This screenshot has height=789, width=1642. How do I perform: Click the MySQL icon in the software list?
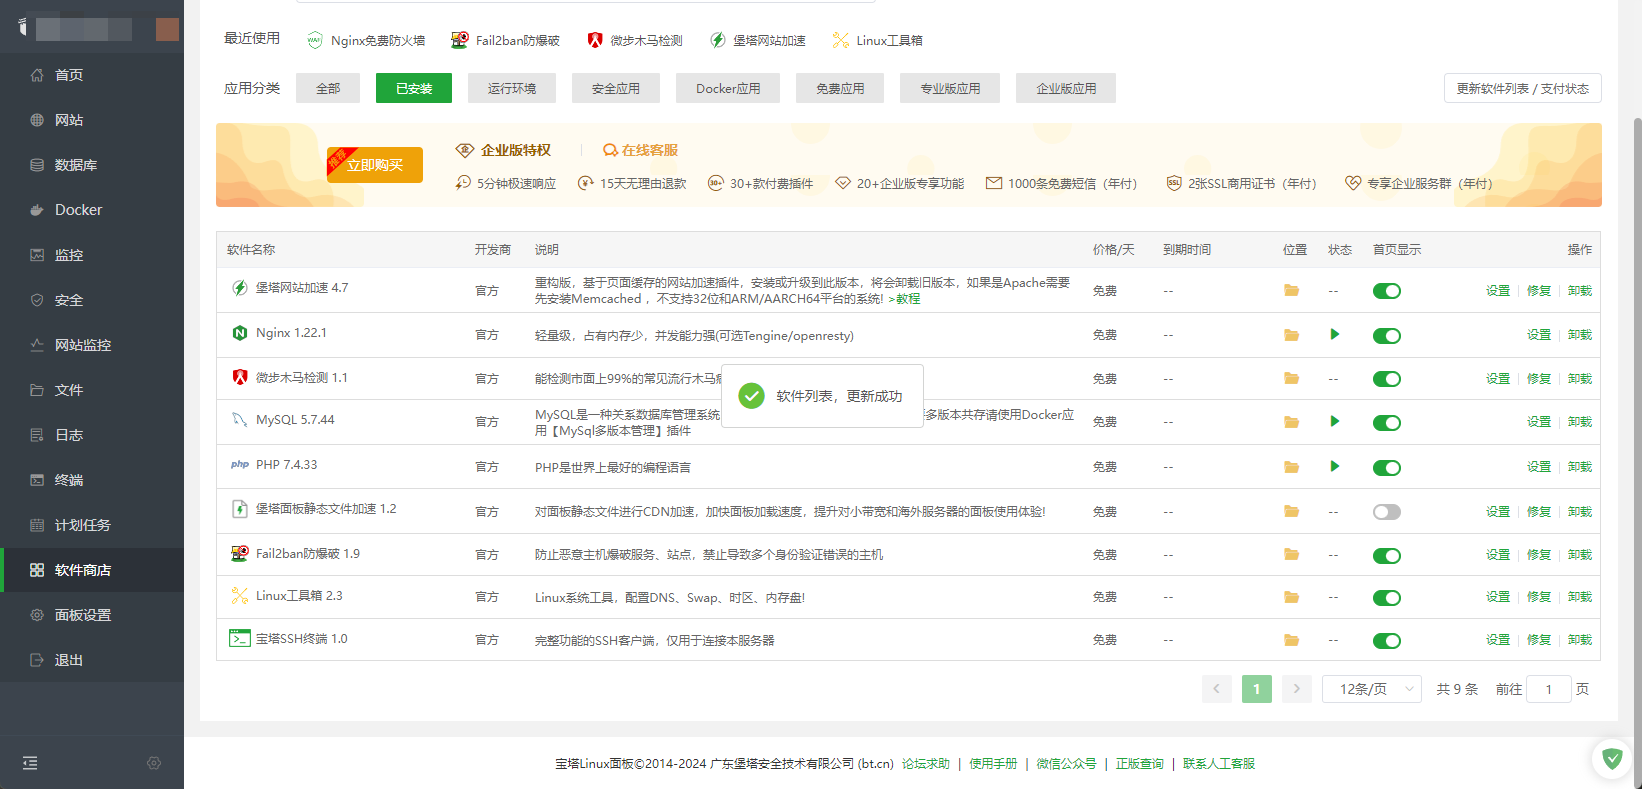point(240,420)
